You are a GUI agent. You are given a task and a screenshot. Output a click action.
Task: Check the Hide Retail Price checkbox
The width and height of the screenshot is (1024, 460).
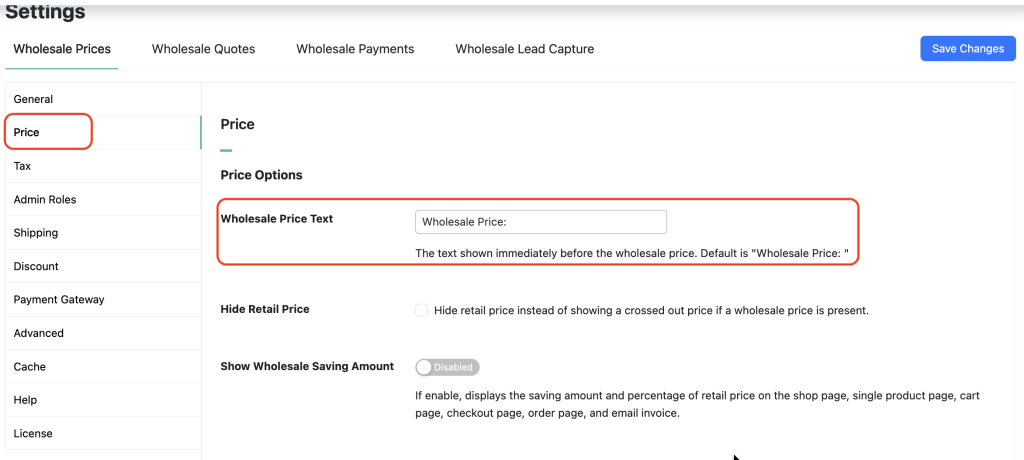pos(421,310)
